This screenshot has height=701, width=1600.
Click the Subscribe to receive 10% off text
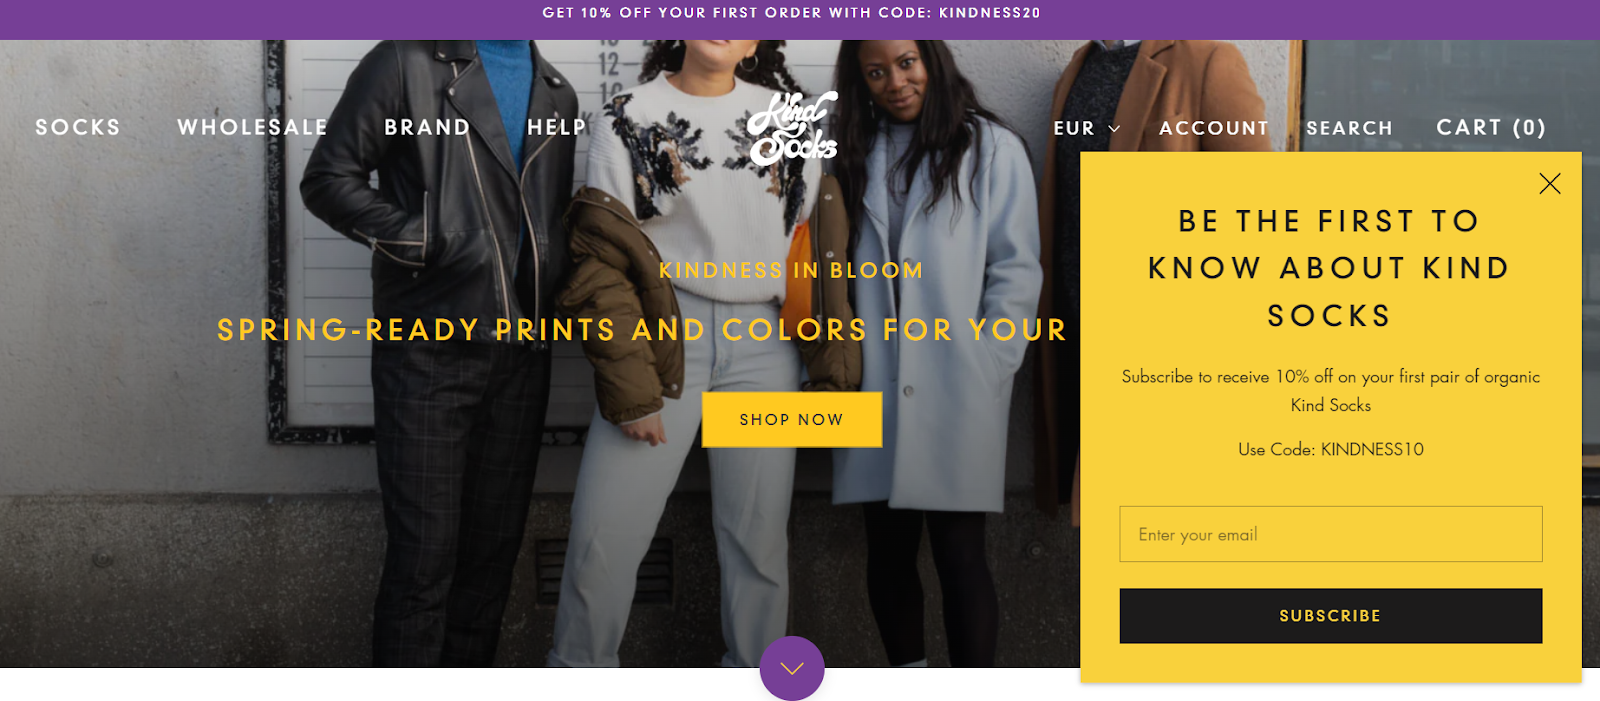click(1331, 390)
